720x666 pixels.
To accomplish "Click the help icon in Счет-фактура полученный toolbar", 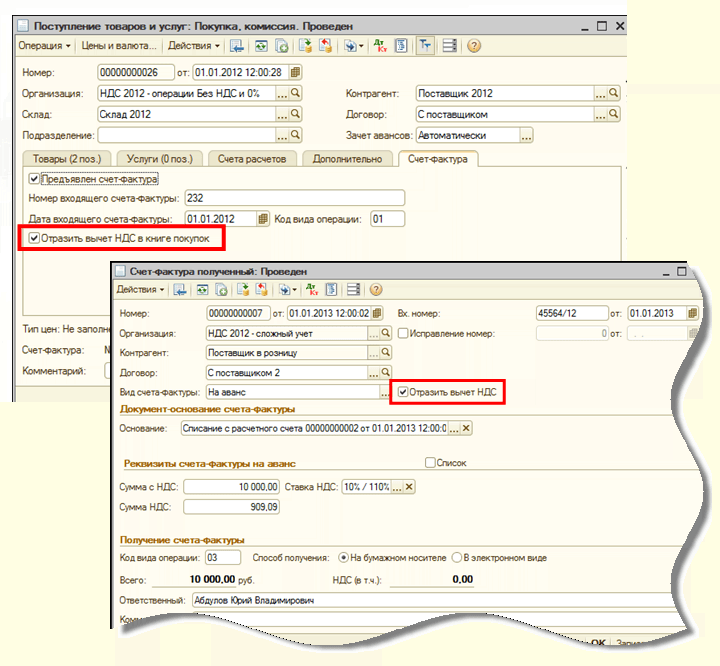I will click(x=376, y=289).
